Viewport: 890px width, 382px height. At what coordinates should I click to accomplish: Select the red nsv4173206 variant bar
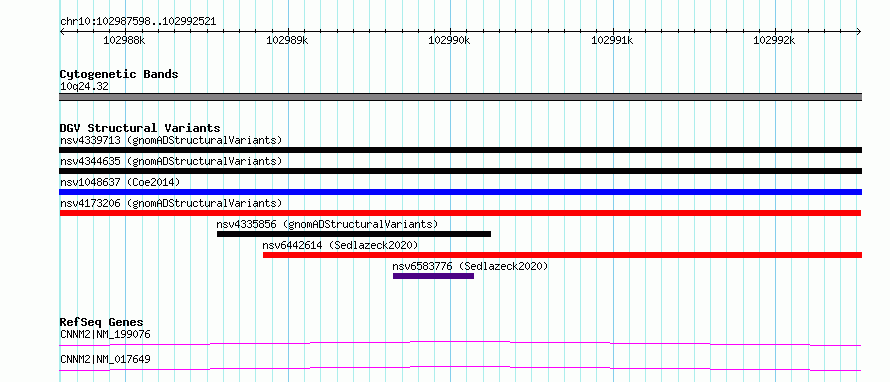(x=460, y=213)
